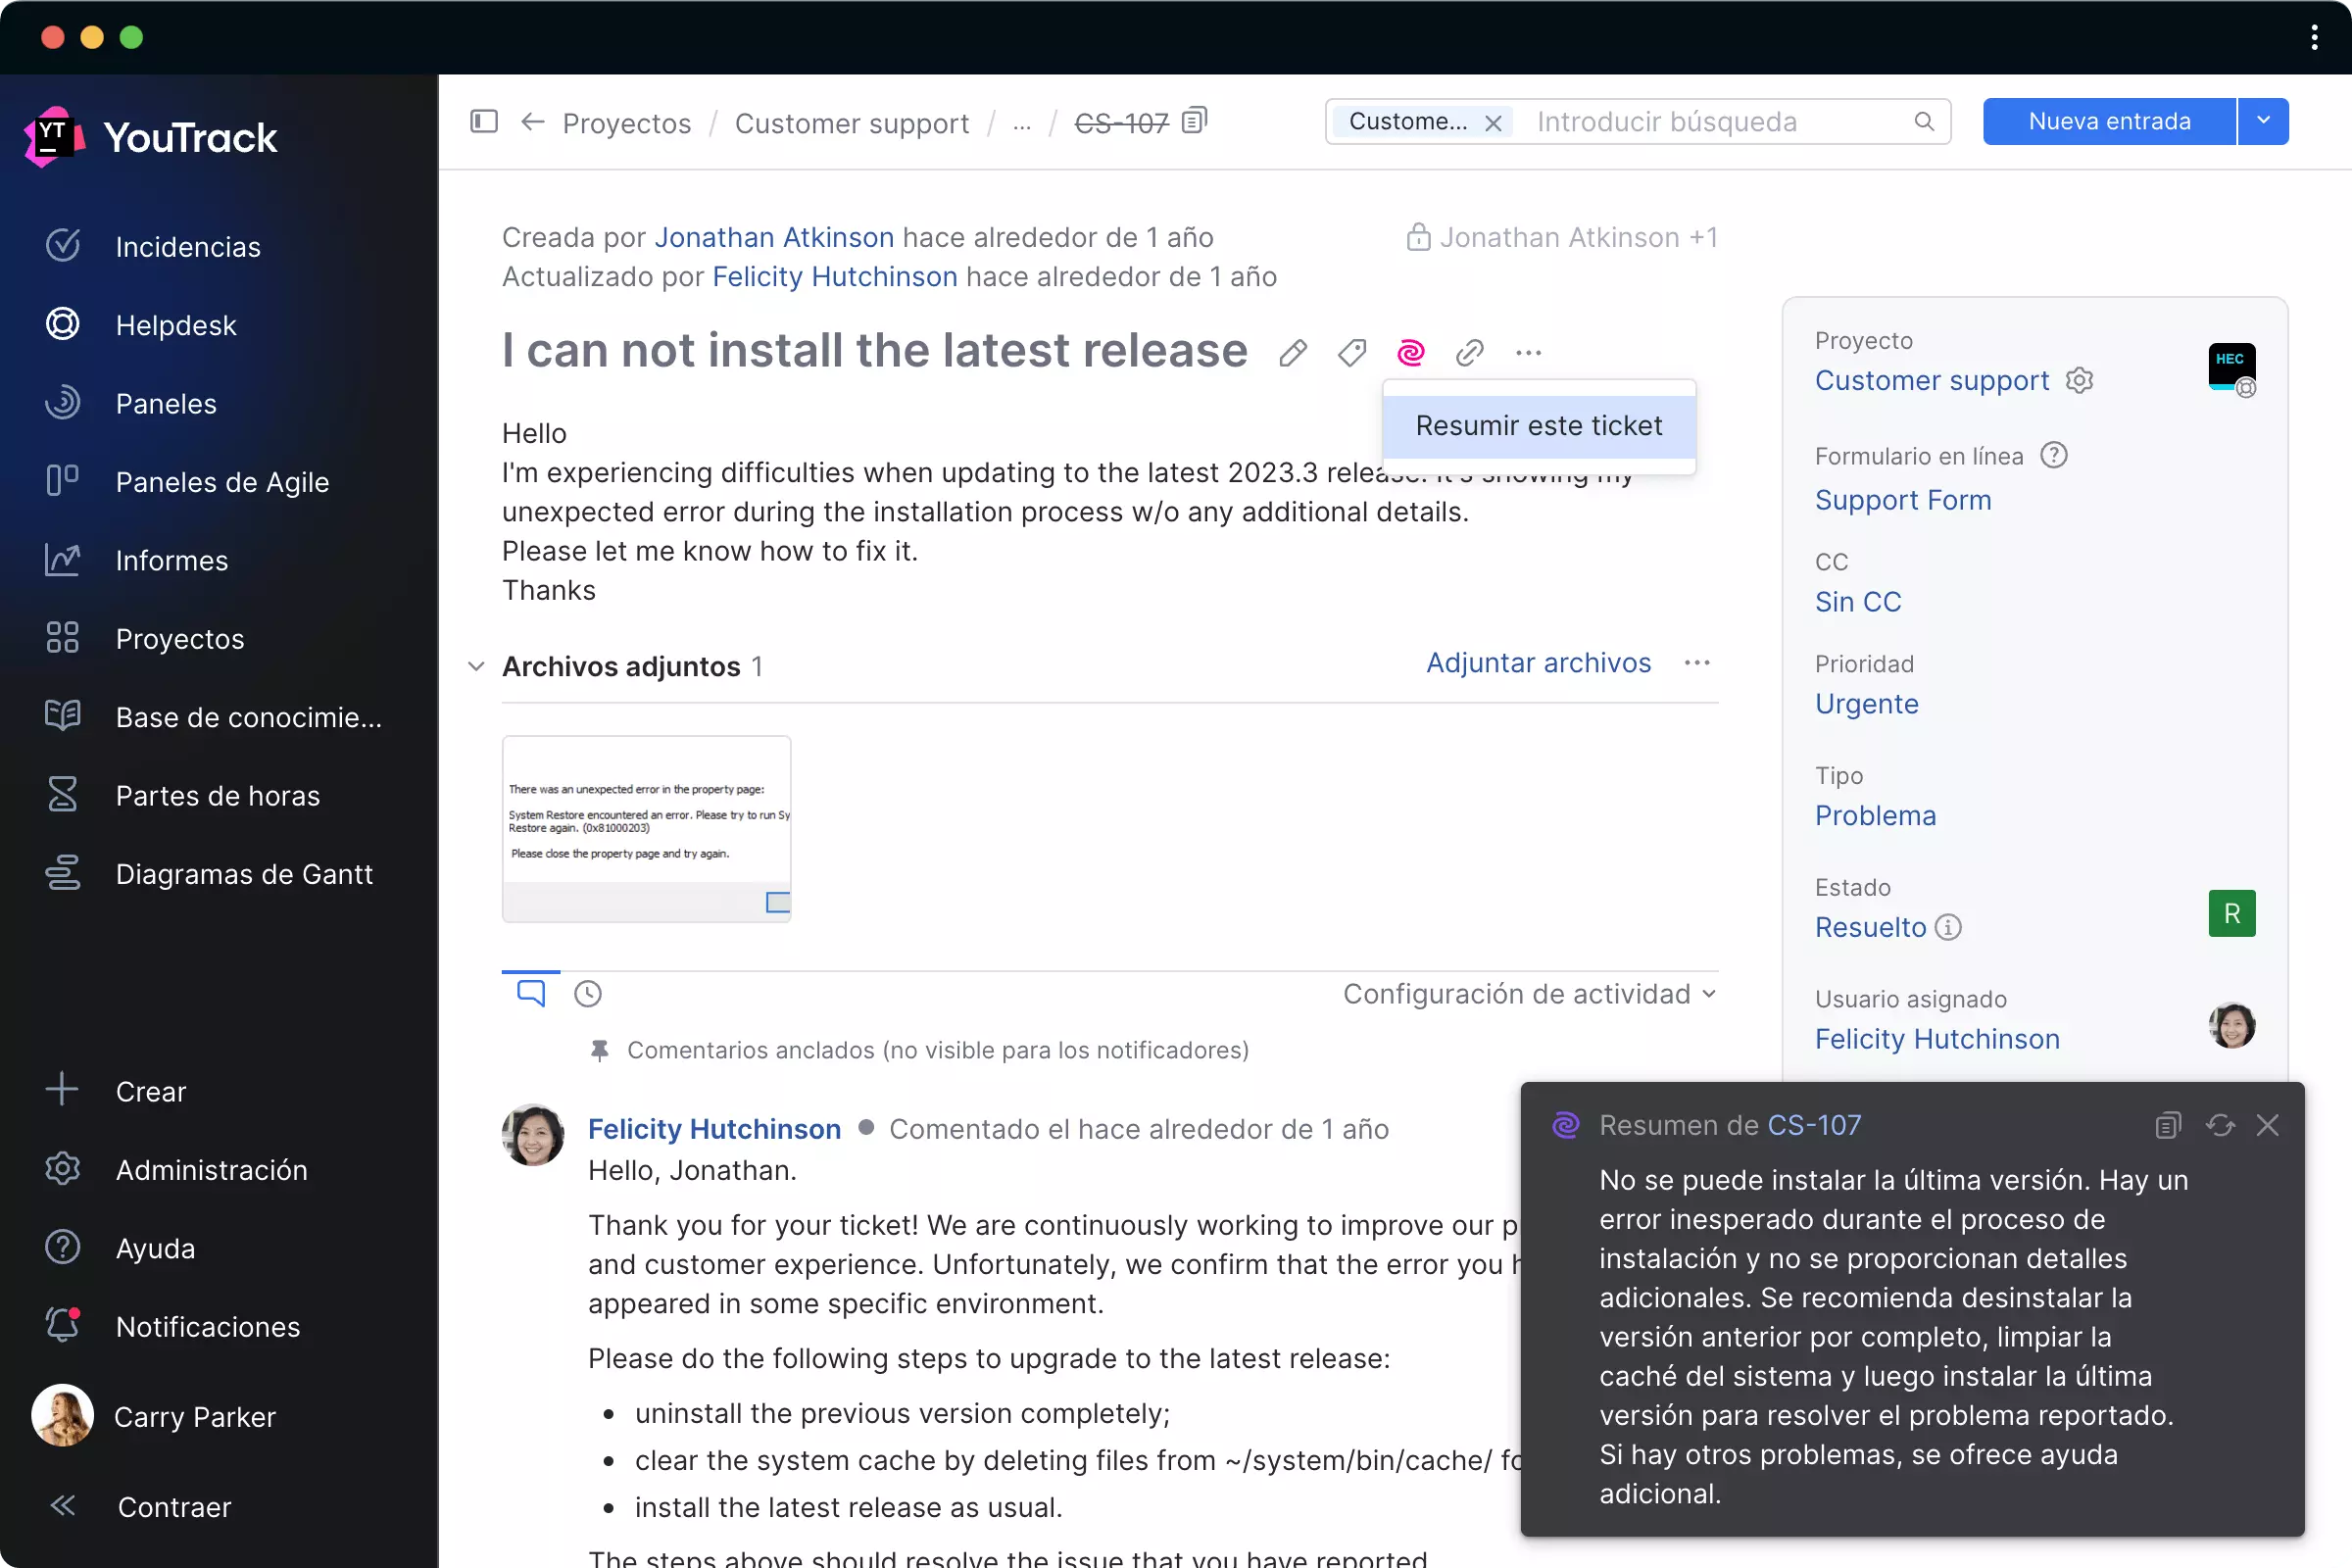Viewport: 2352px width, 1568px height.
Task: Click the Adjuntar archivos link
Action: [1537, 663]
